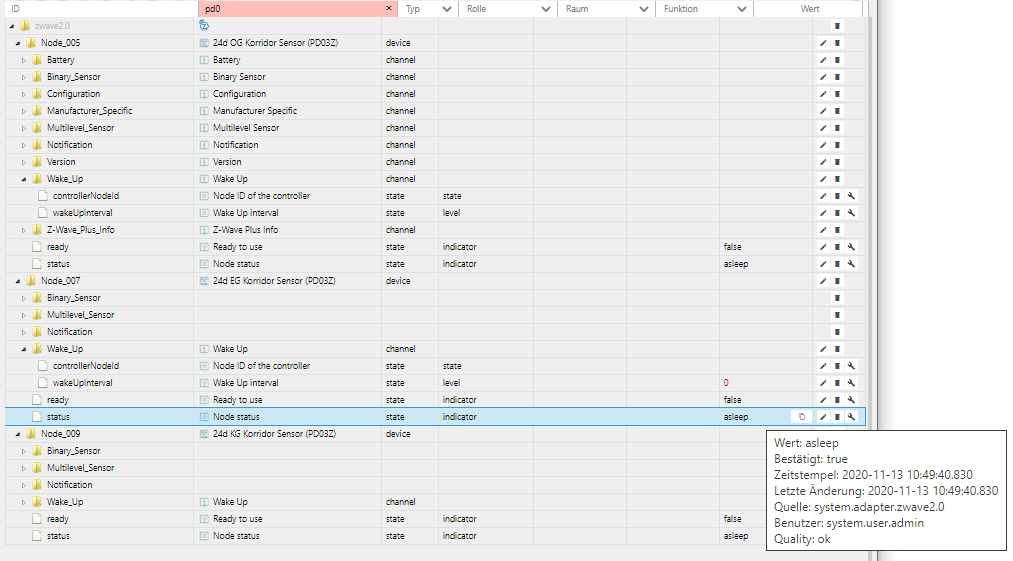
Task: Delete Notification folder under Node_007
Action: pyautogui.click(x=837, y=332)
